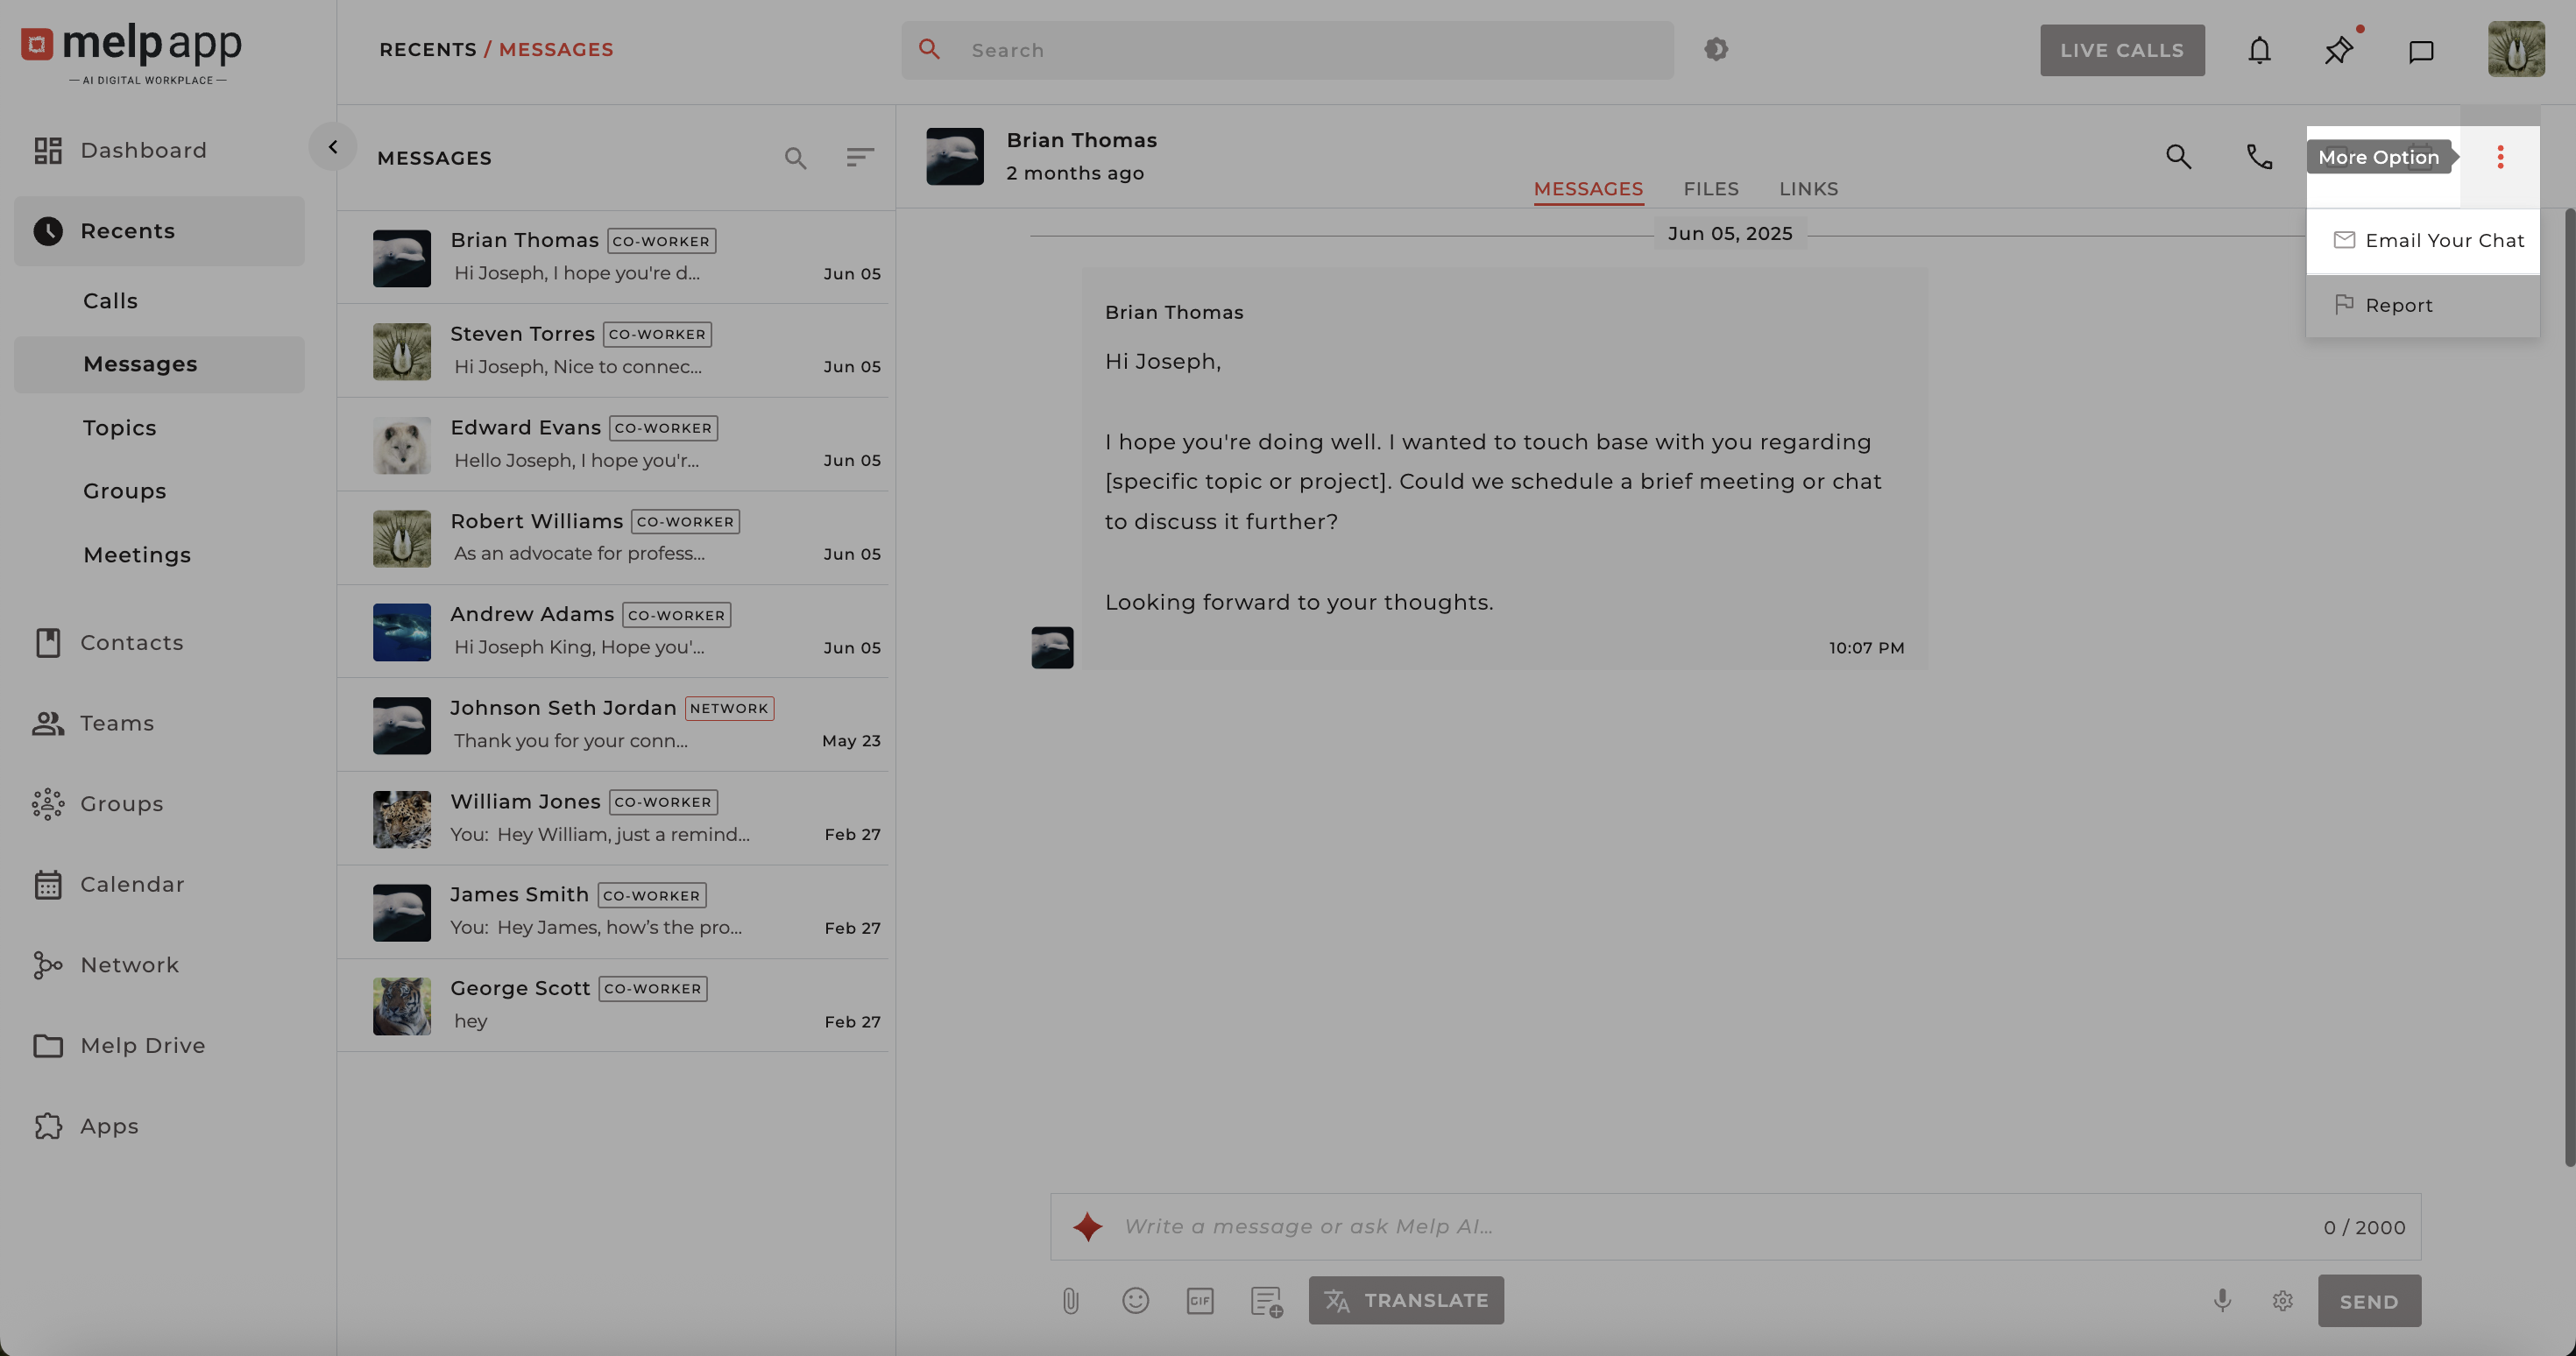Screen dimensions: 2576x1356
Task: Click the notifications bell icon
Action: (2259, 49)
